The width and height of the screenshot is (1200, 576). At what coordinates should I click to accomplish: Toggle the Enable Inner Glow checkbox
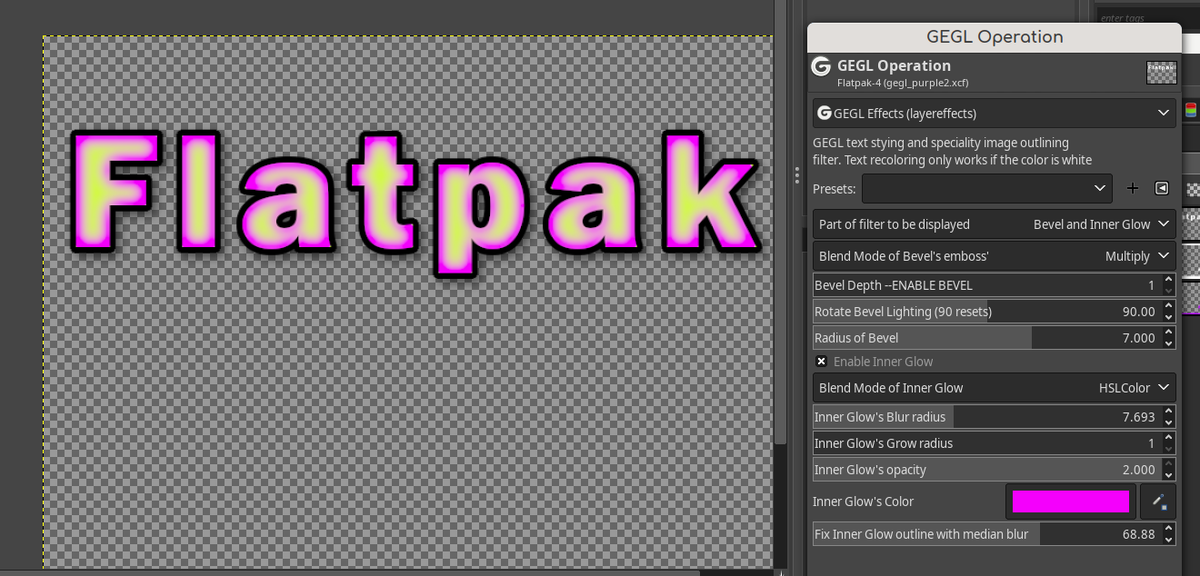821,361
